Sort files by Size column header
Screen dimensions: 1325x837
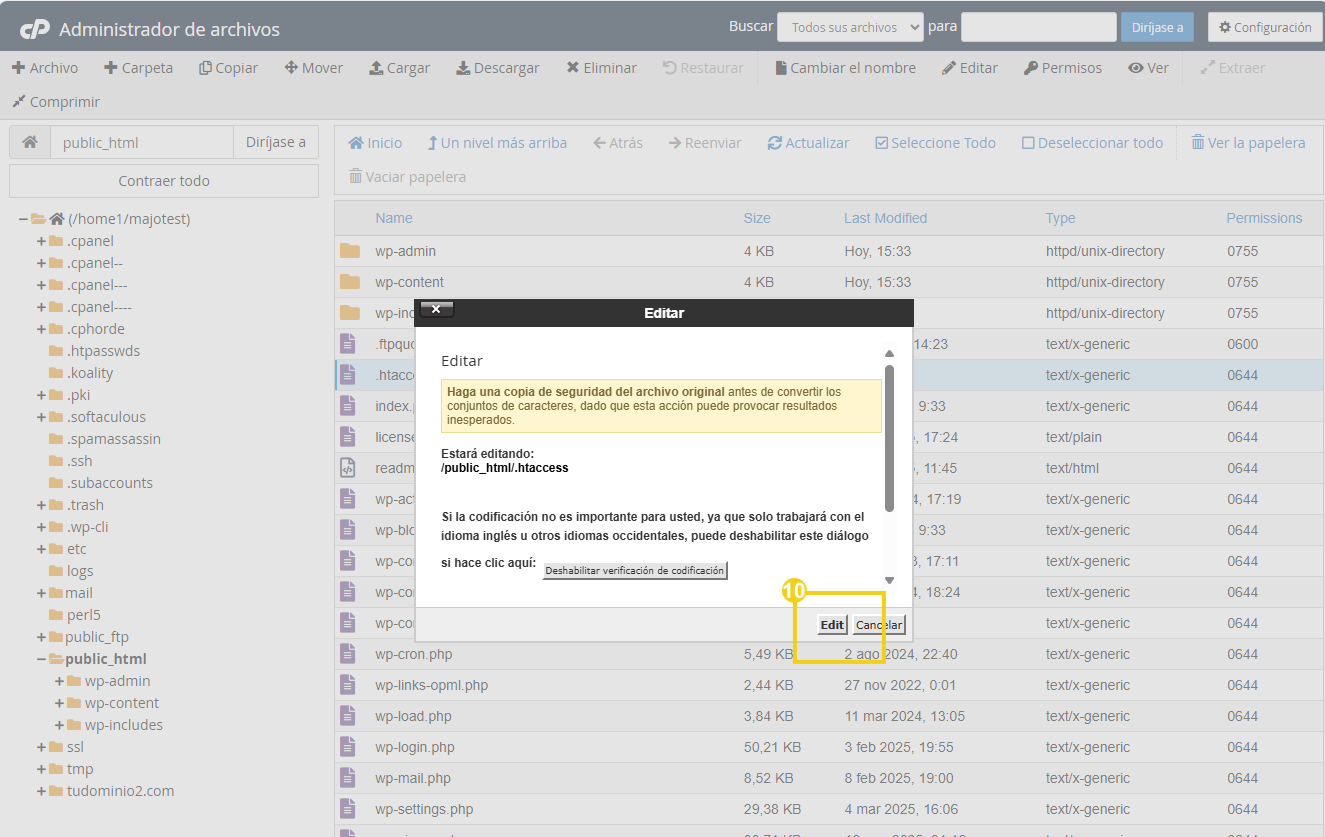point(757,218)
